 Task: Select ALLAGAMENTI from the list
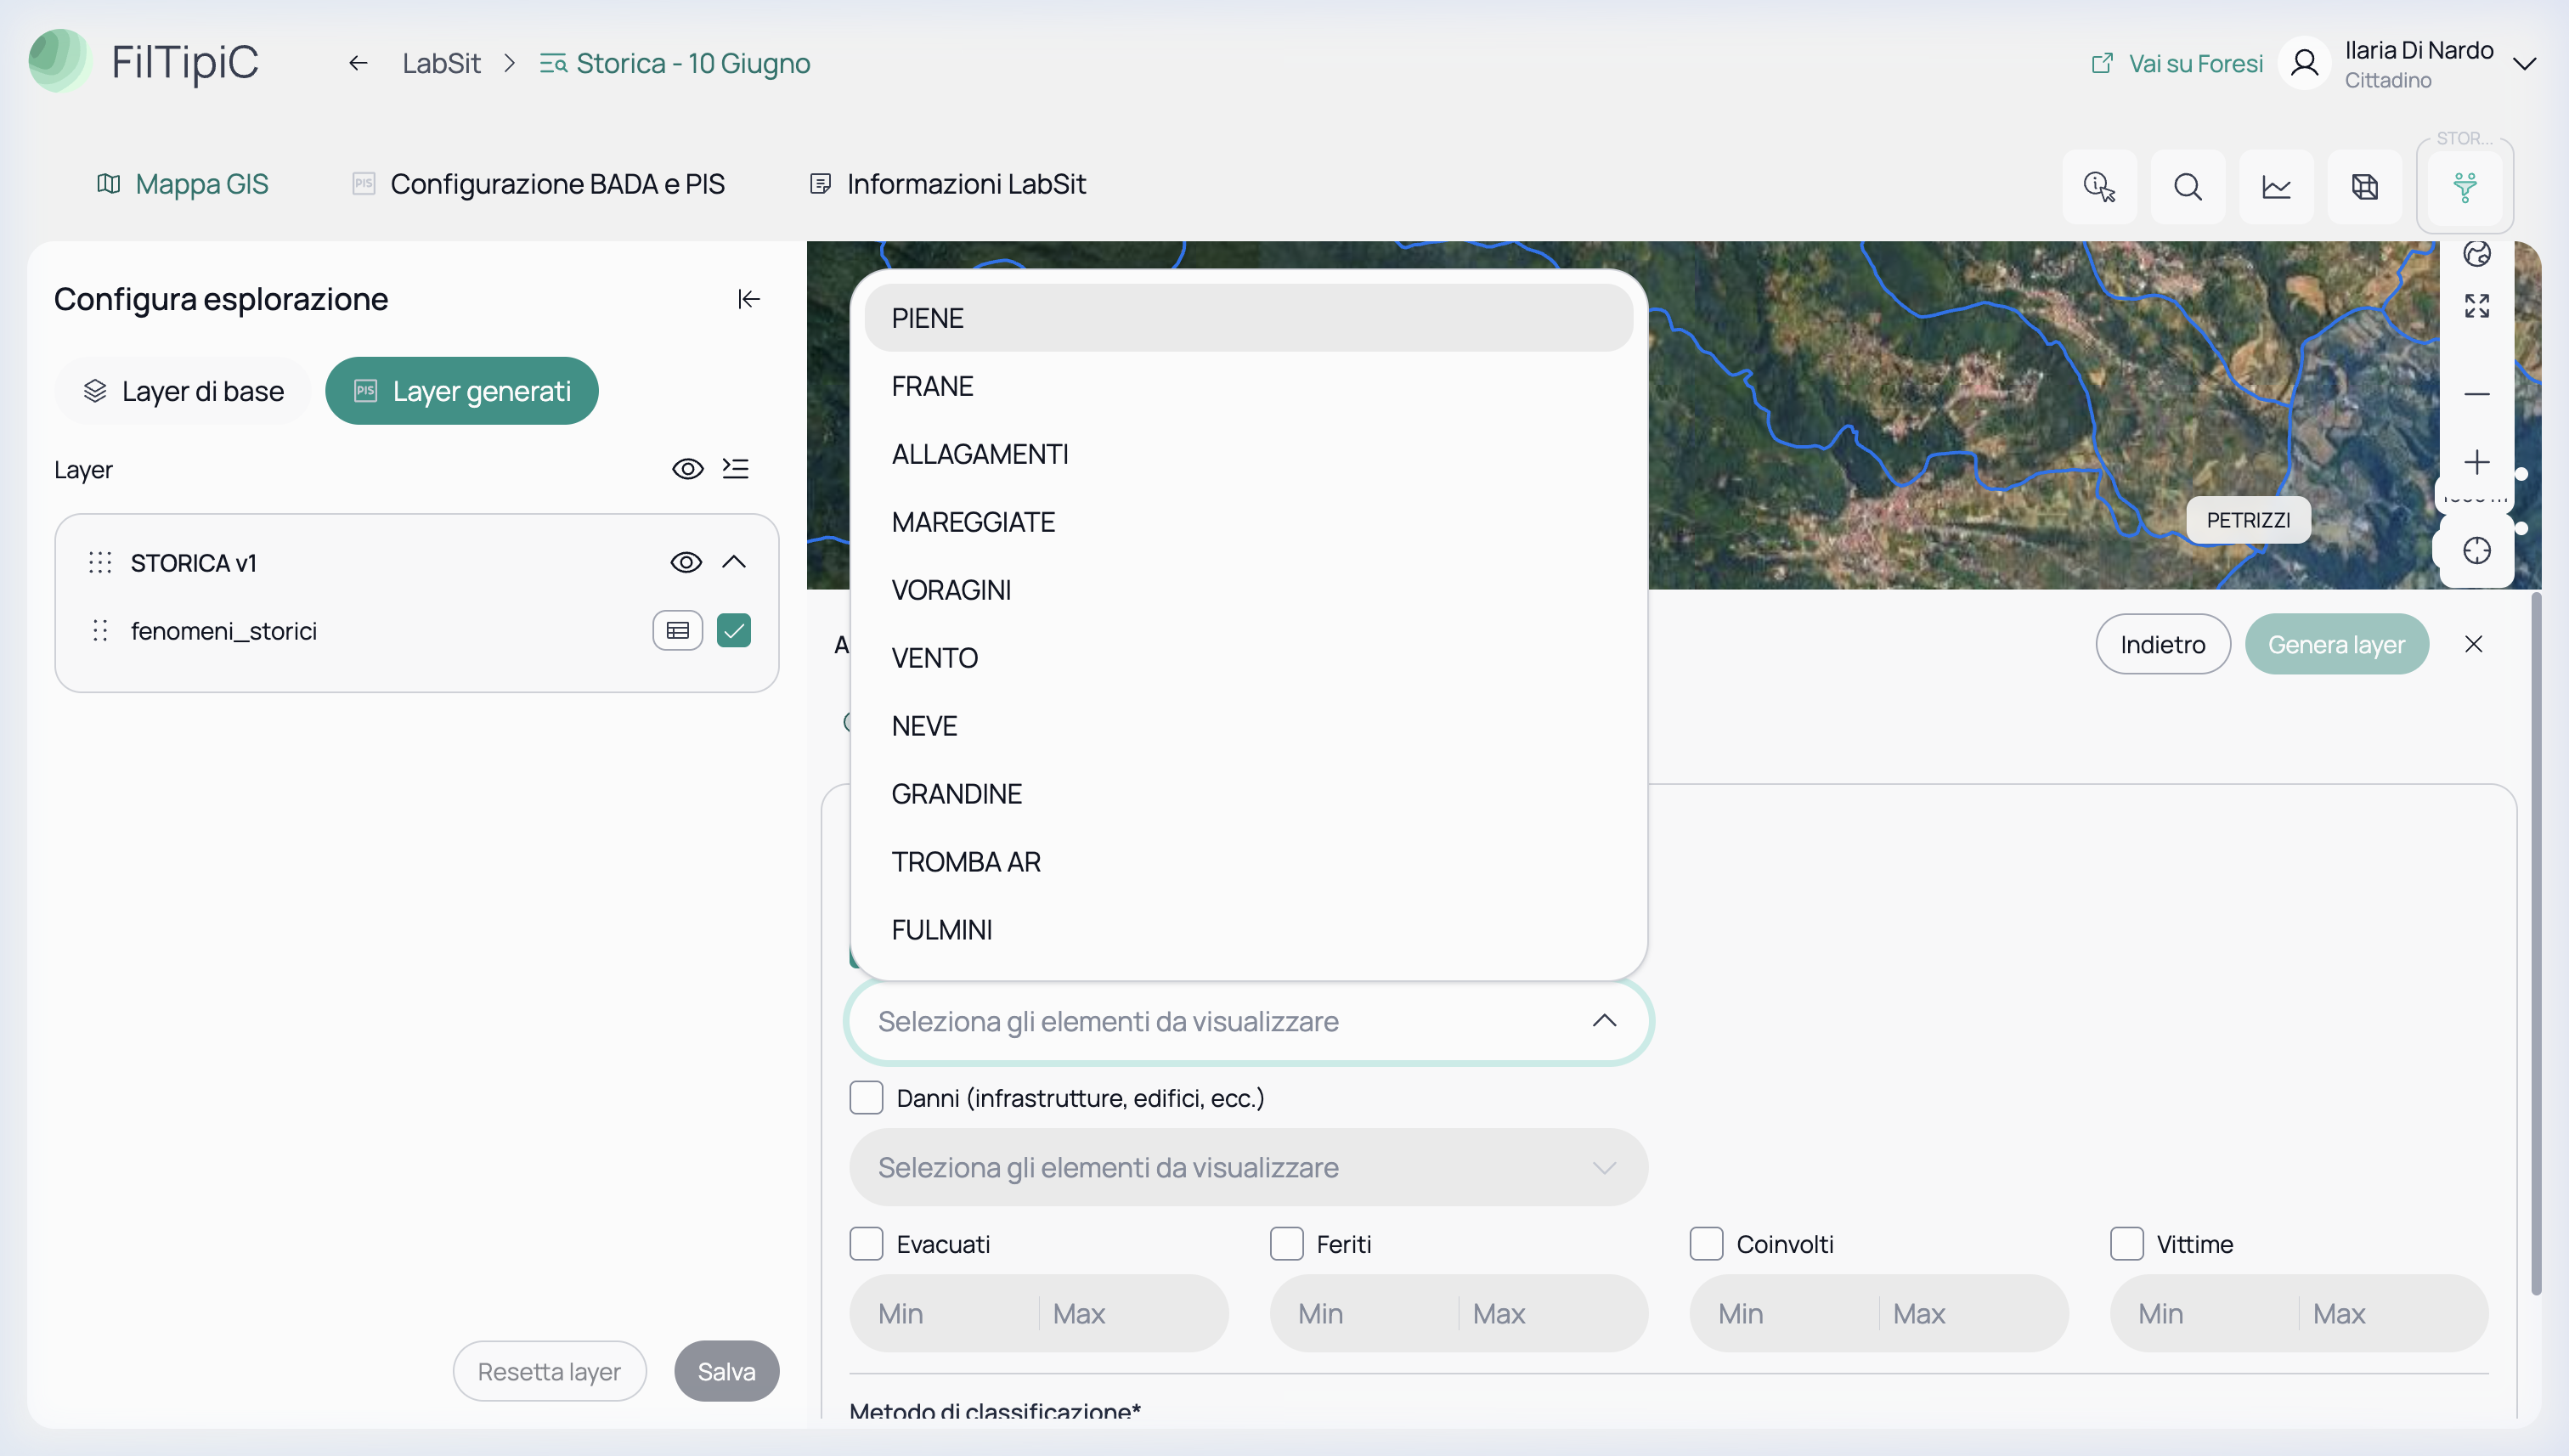point(1248,453)
